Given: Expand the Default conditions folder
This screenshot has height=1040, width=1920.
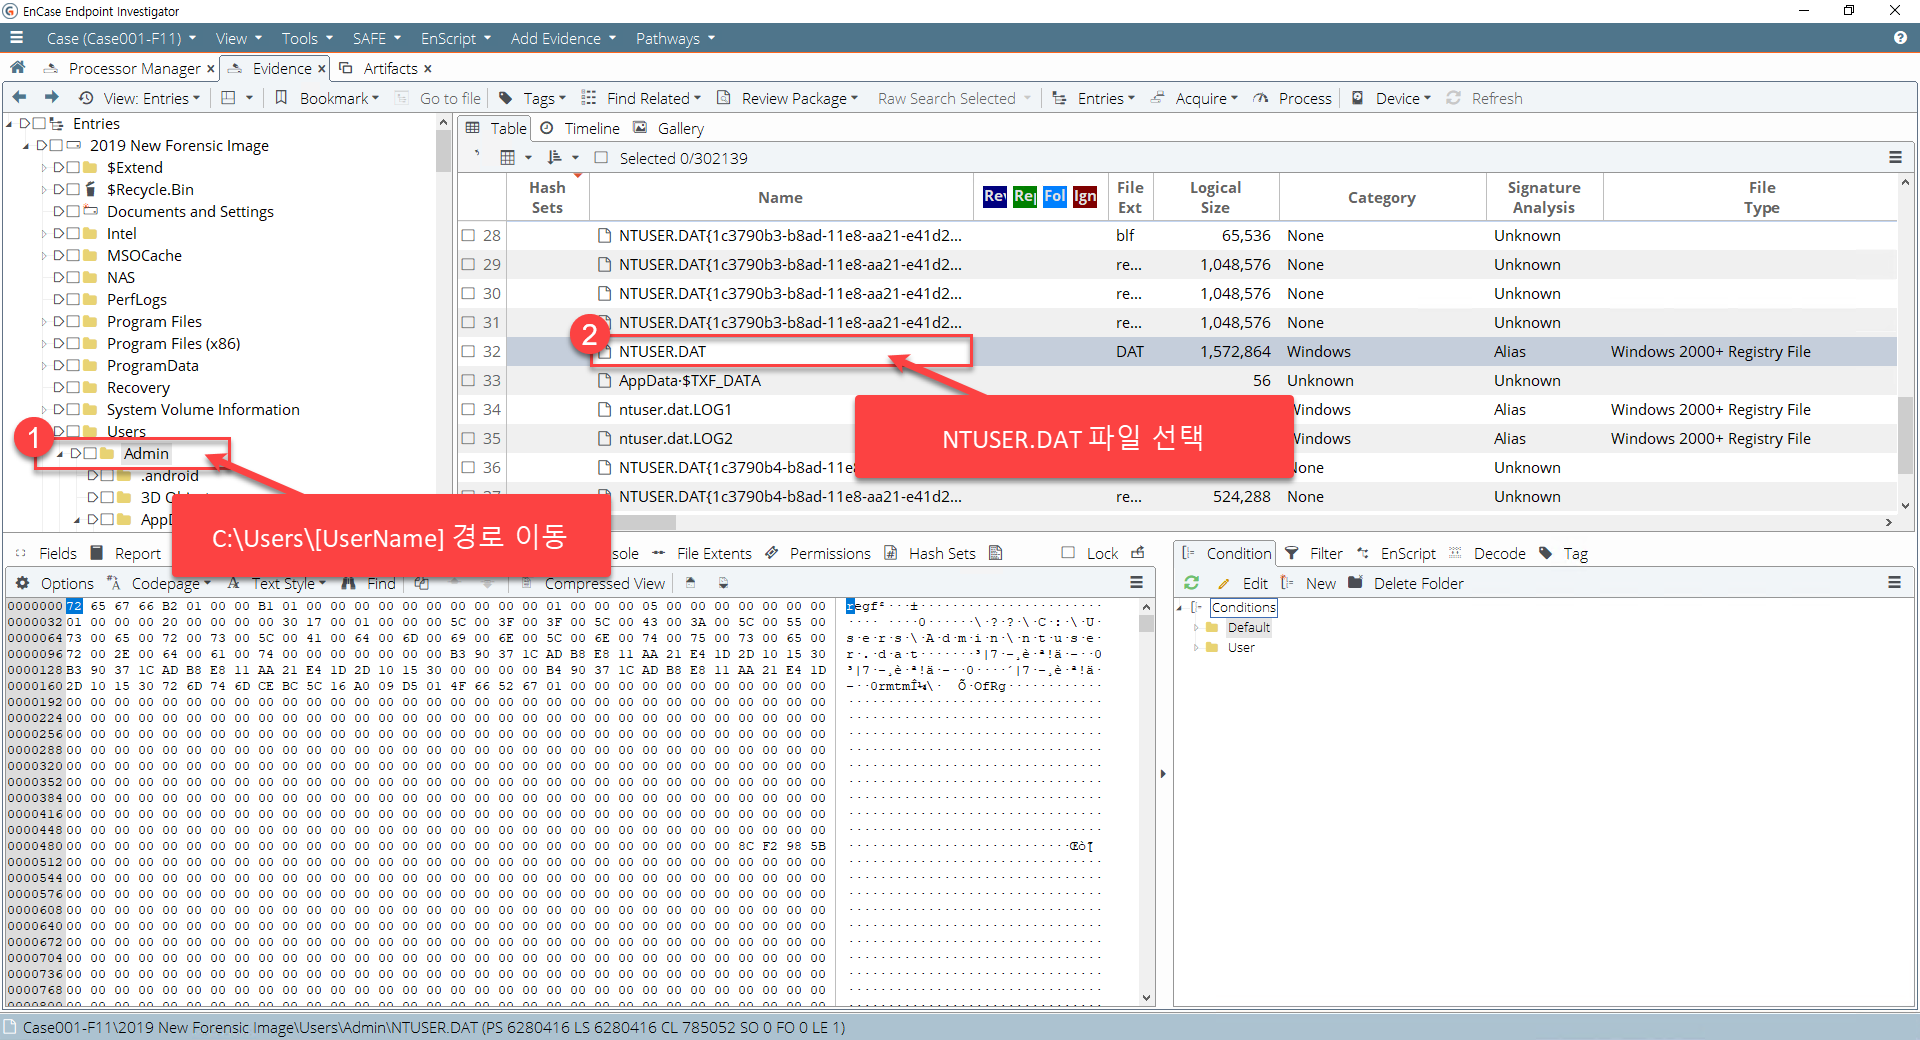Looking at the screenshot, I should click(1196, 628).
